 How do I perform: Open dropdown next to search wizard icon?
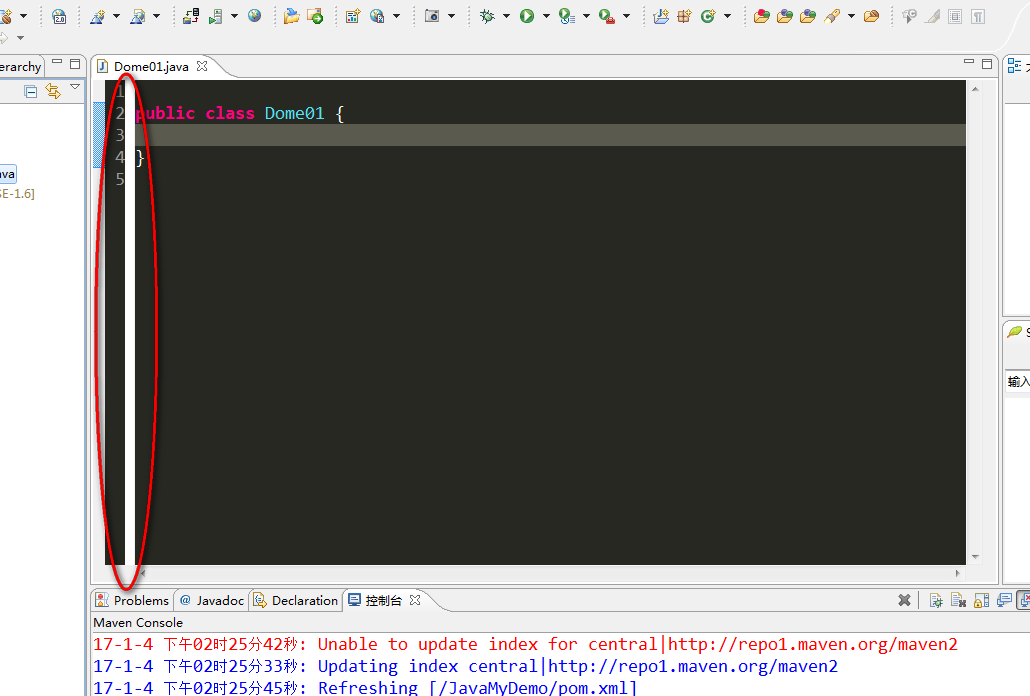coord(156,16)
